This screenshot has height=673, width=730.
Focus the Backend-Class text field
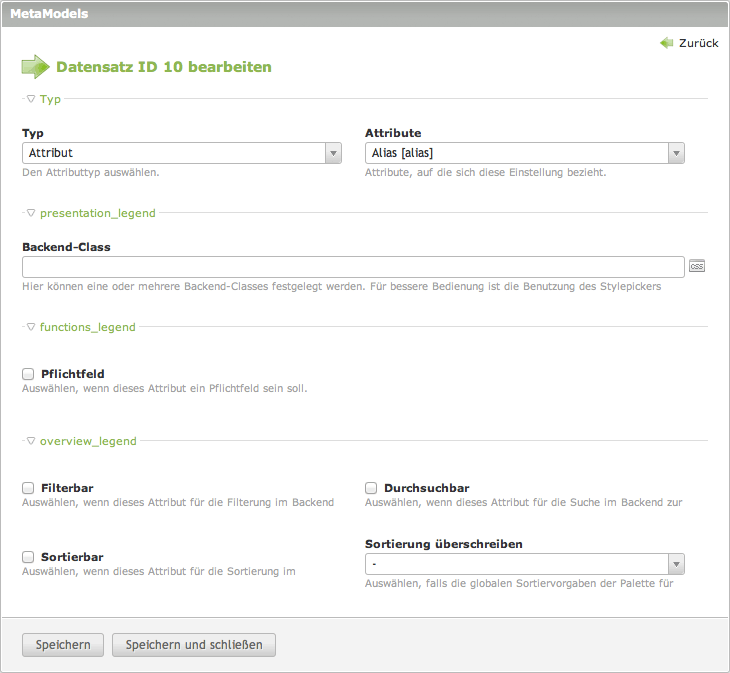[353, 267]
